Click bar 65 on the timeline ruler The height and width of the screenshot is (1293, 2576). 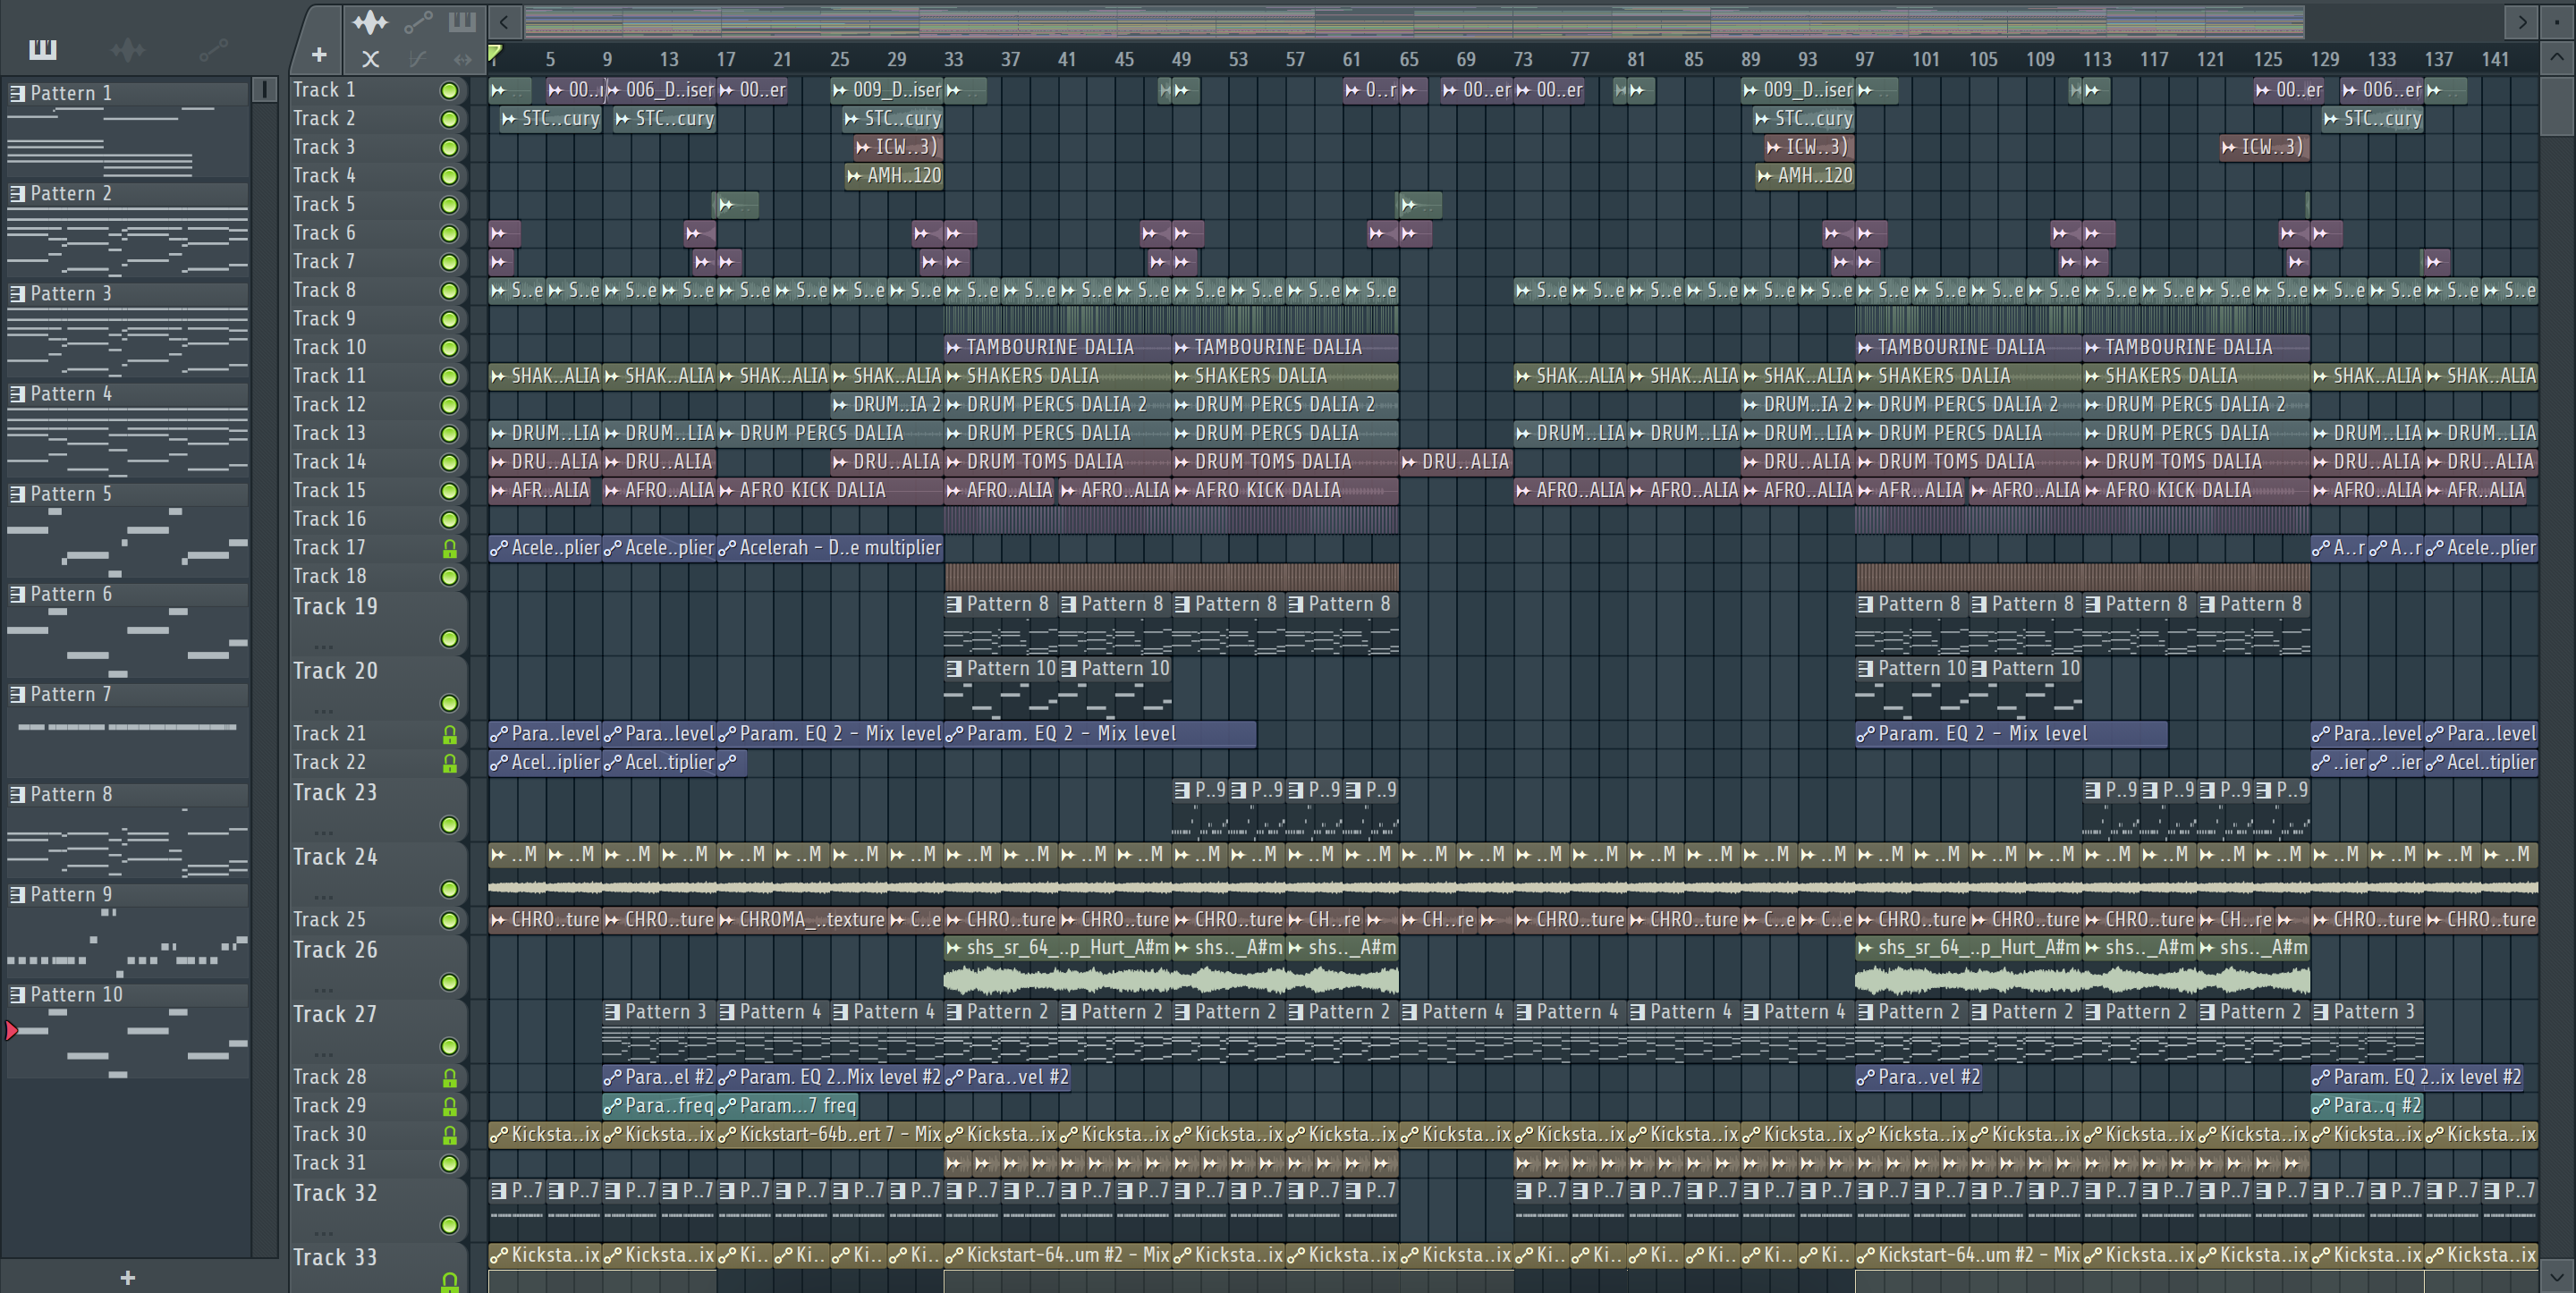click(x=1408, y=60)
